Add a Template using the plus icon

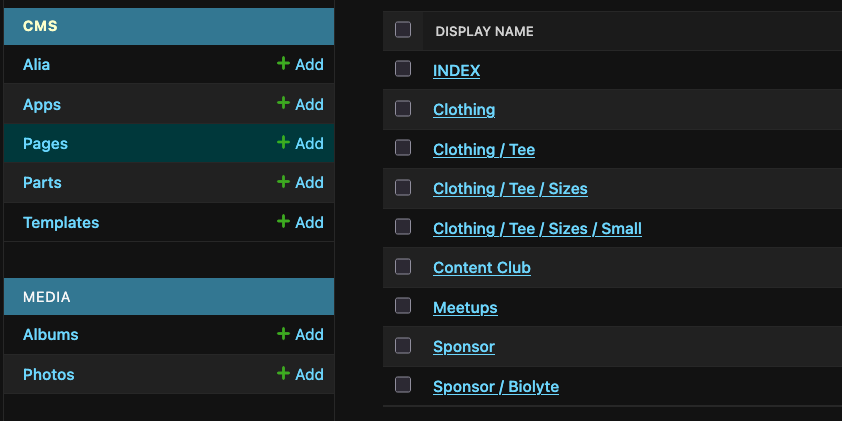[283, 221]
